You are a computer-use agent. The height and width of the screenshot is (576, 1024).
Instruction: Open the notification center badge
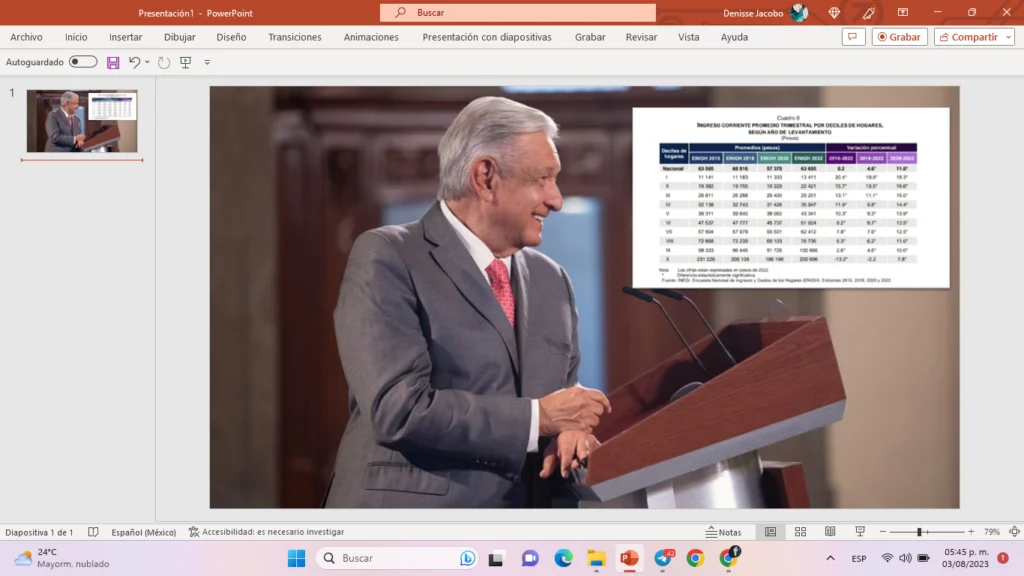pos(1003,558)
